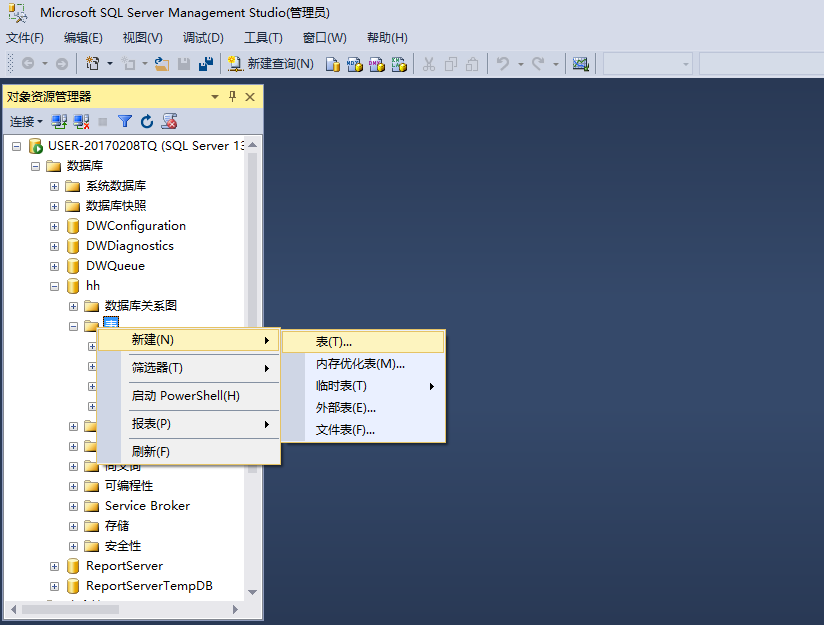Viewport: 824px width, 625px height.
Task: Click the Activity Monitor icon
Action: click(581, 64)
